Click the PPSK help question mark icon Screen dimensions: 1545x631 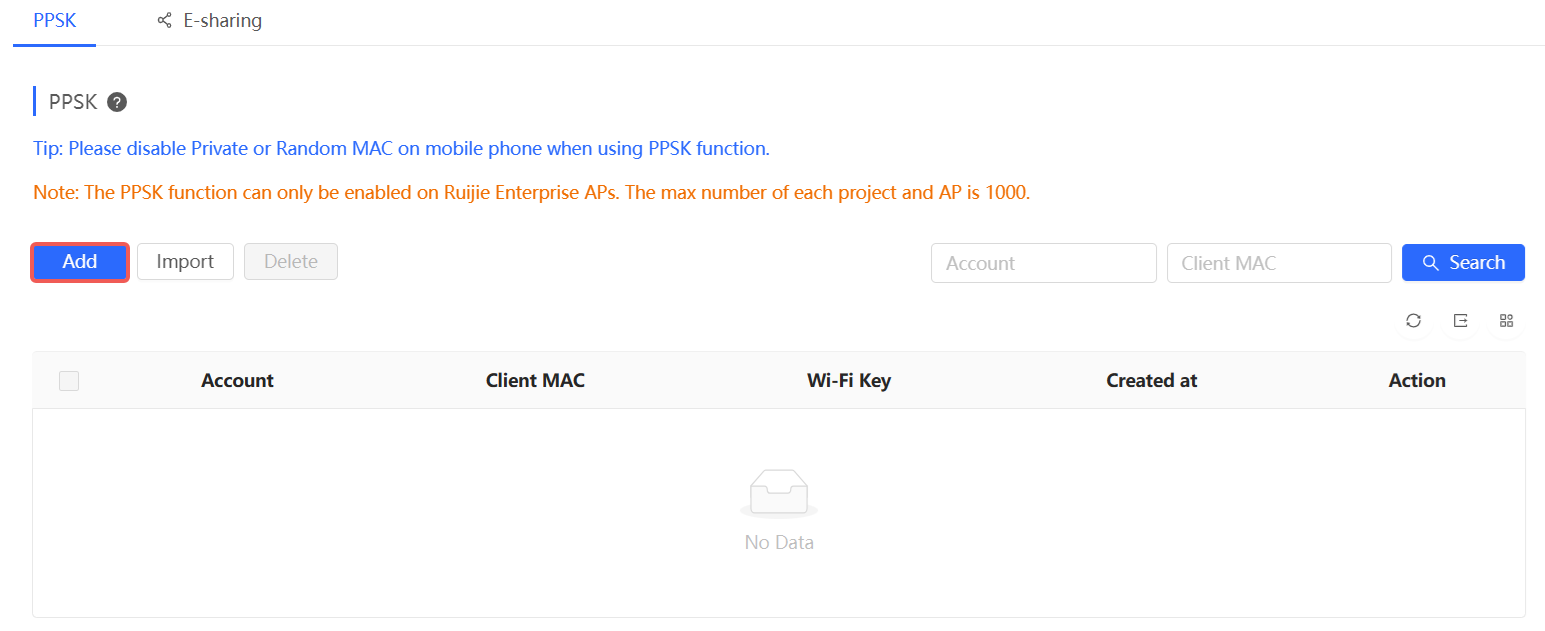click(x=117, y=102)
